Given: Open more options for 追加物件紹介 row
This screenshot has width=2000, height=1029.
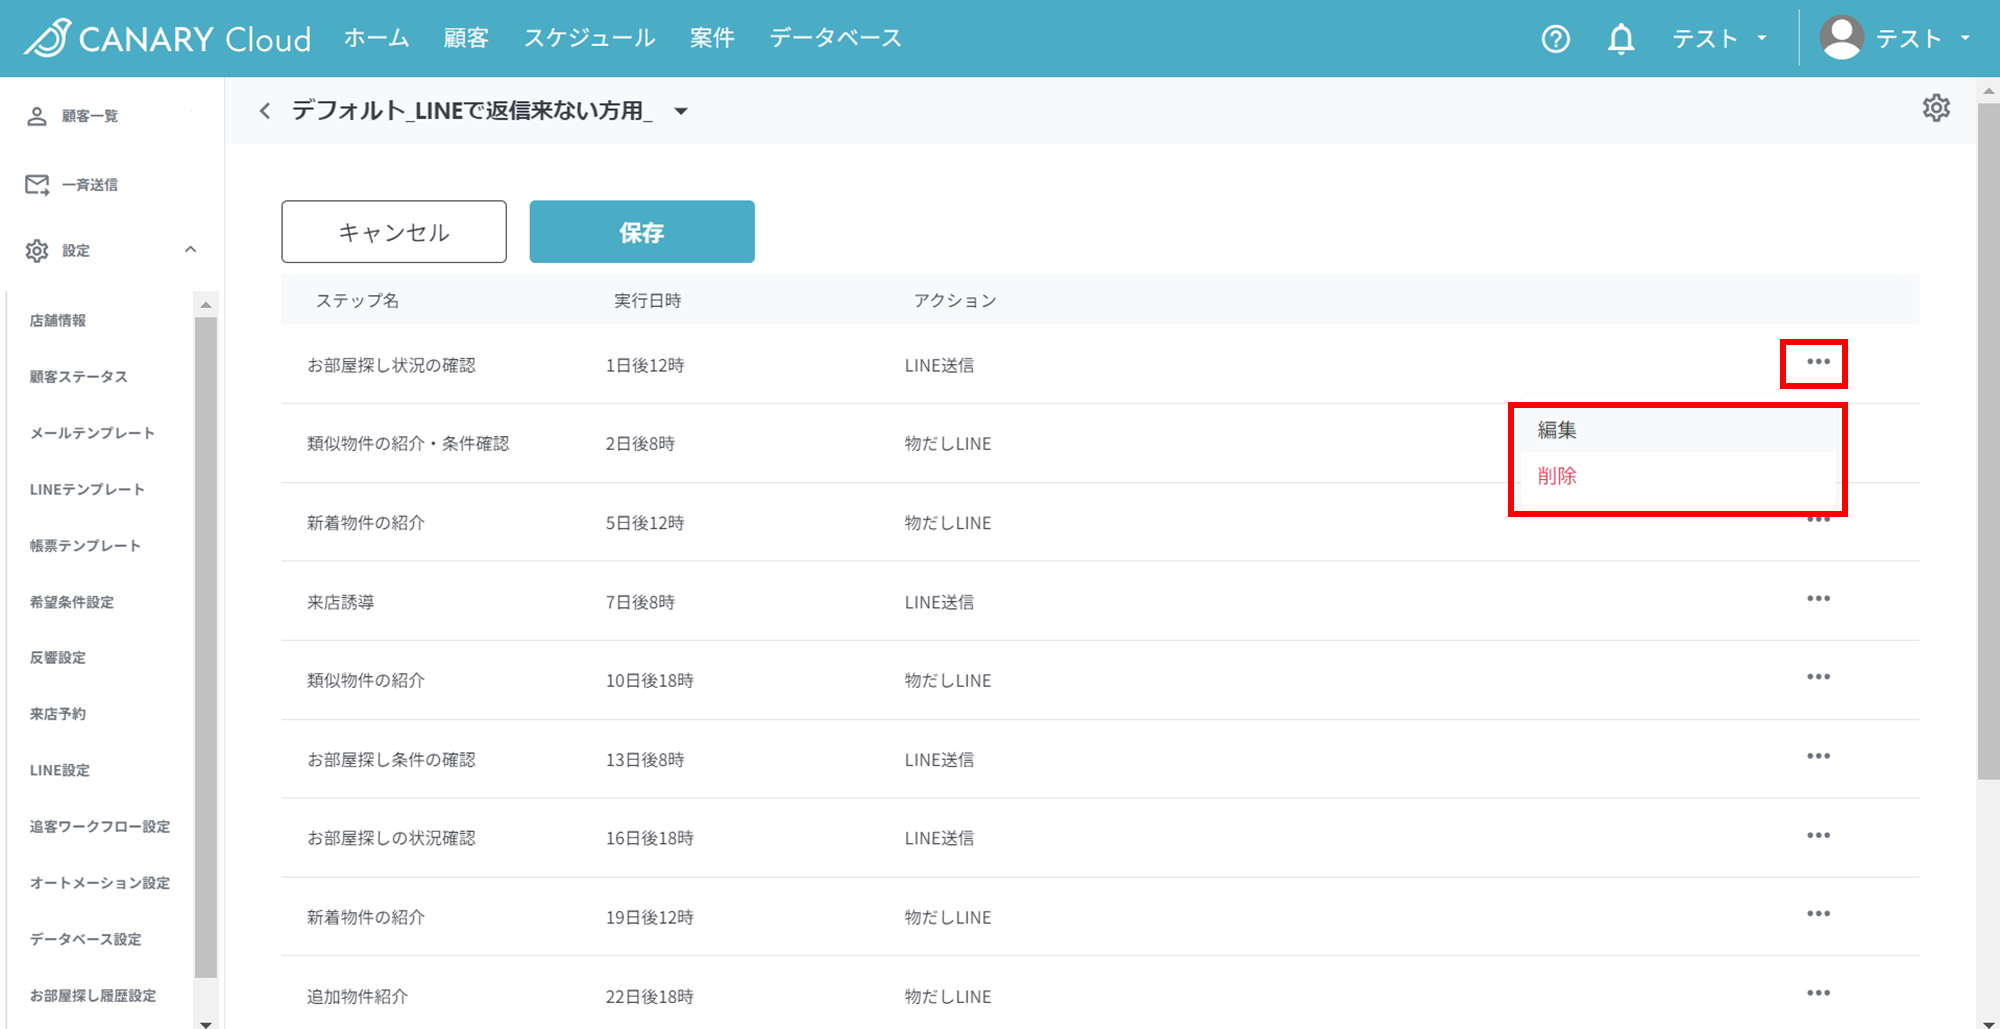Looking at the screenshot, I should (x=1818, y=993).
